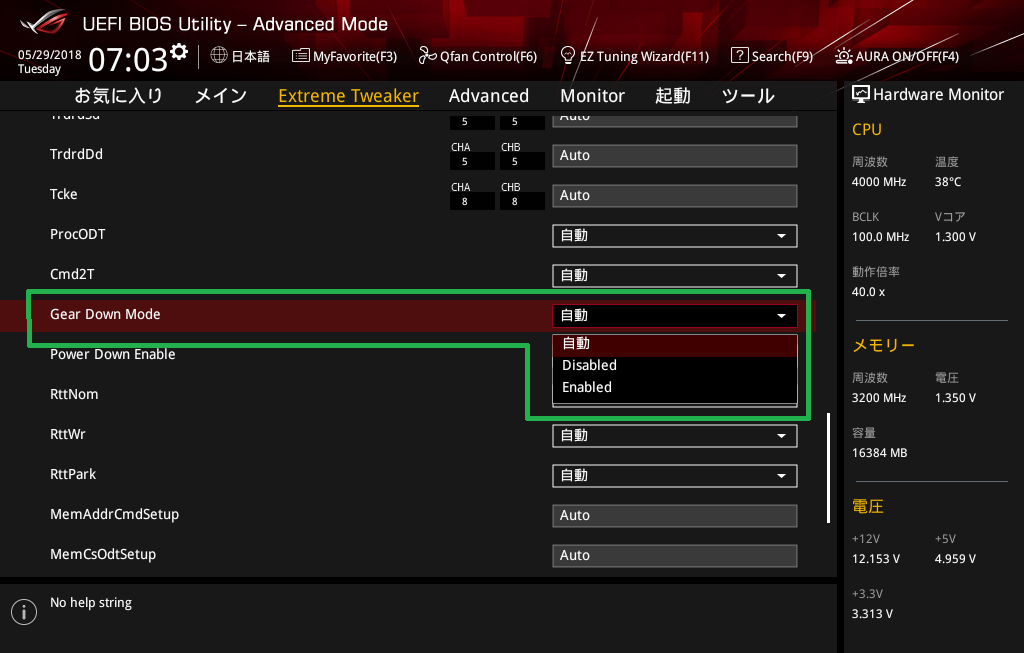
Task: Expand the Cmd2T dropdown
Action: tap(675, 276)
